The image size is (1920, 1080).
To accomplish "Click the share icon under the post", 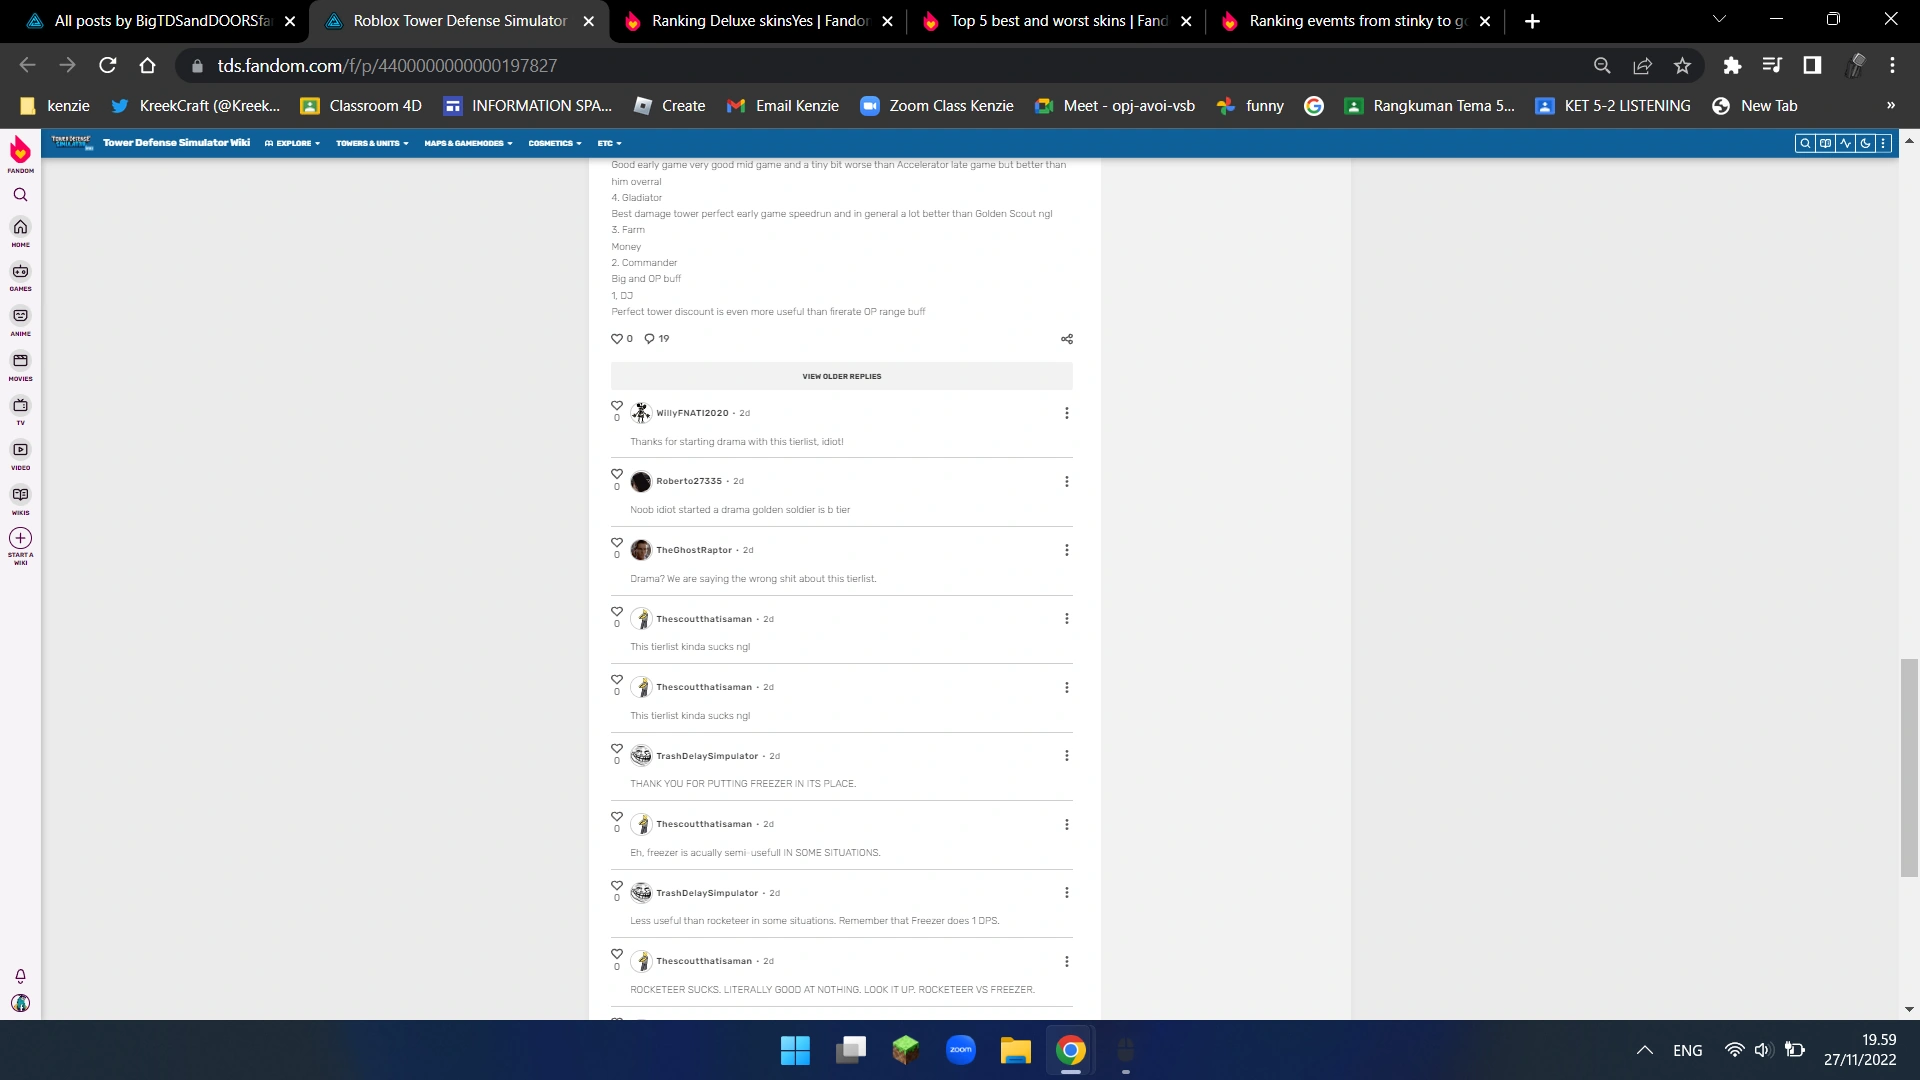I will click(x=1067, y=339).
